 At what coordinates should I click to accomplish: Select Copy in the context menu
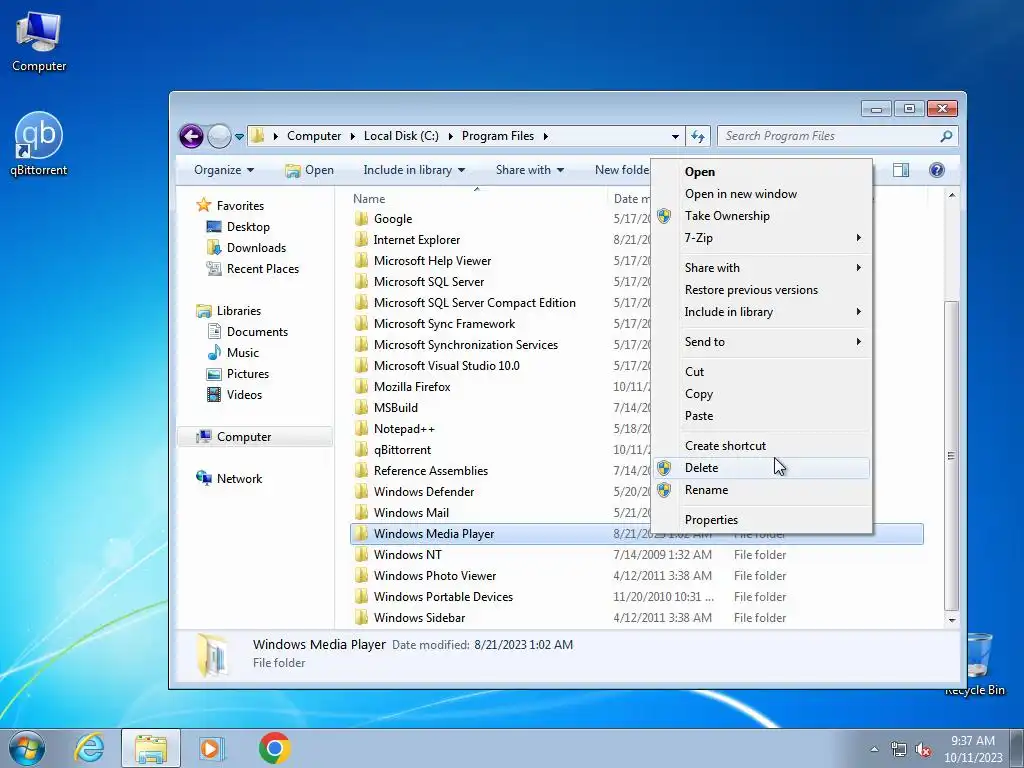coord(761,394)
